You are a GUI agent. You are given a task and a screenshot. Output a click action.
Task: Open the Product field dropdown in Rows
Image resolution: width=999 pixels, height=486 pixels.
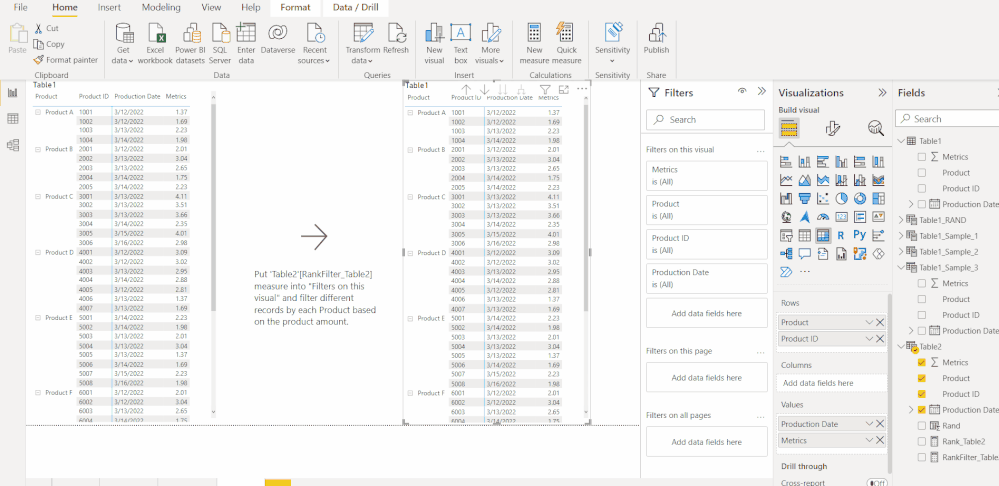pos(869,323)
